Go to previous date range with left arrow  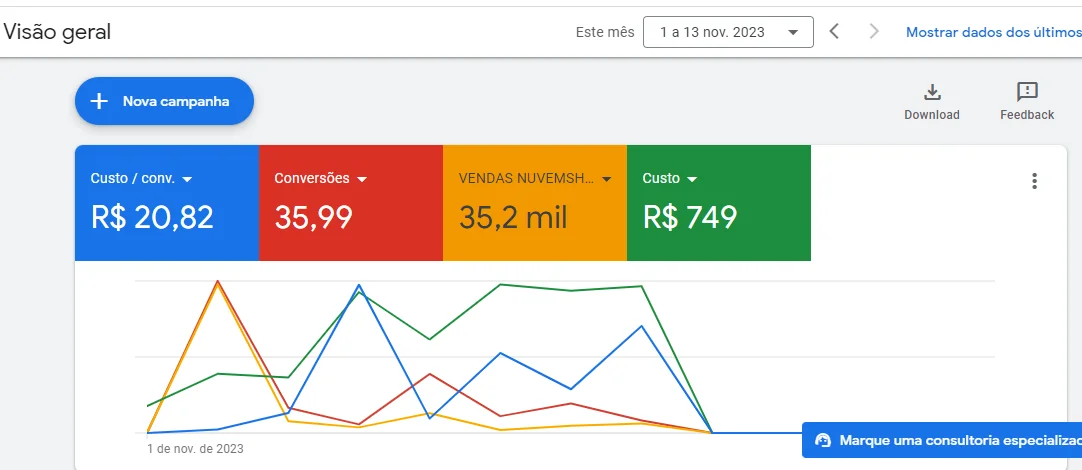[834, 32]
